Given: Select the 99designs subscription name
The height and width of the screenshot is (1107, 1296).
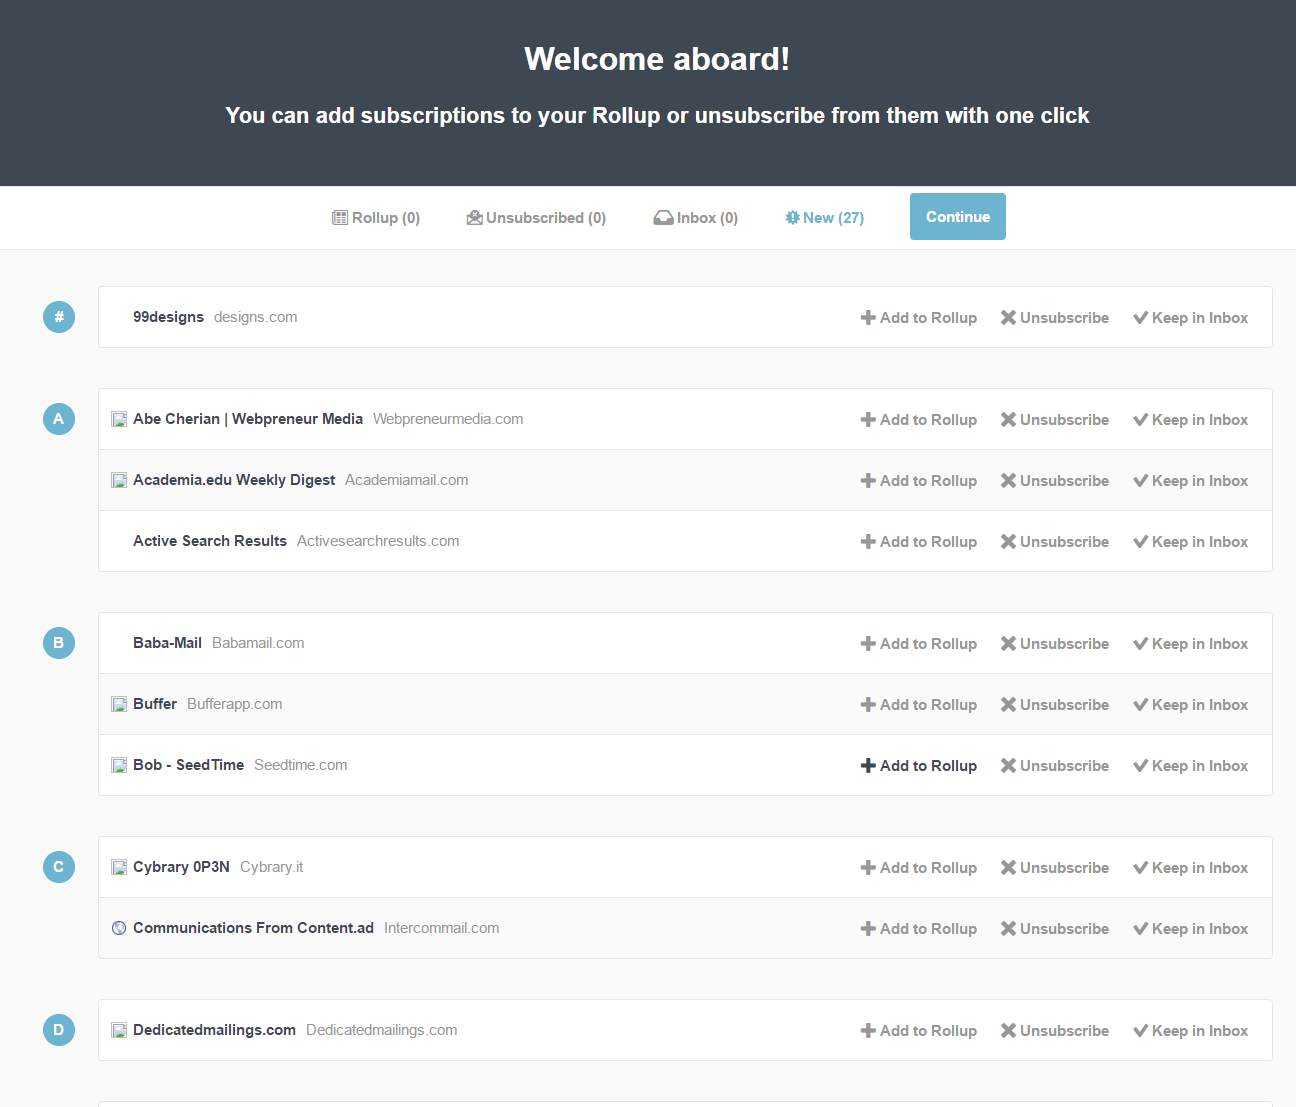Looking at the screenshot, I should [168, 317].
